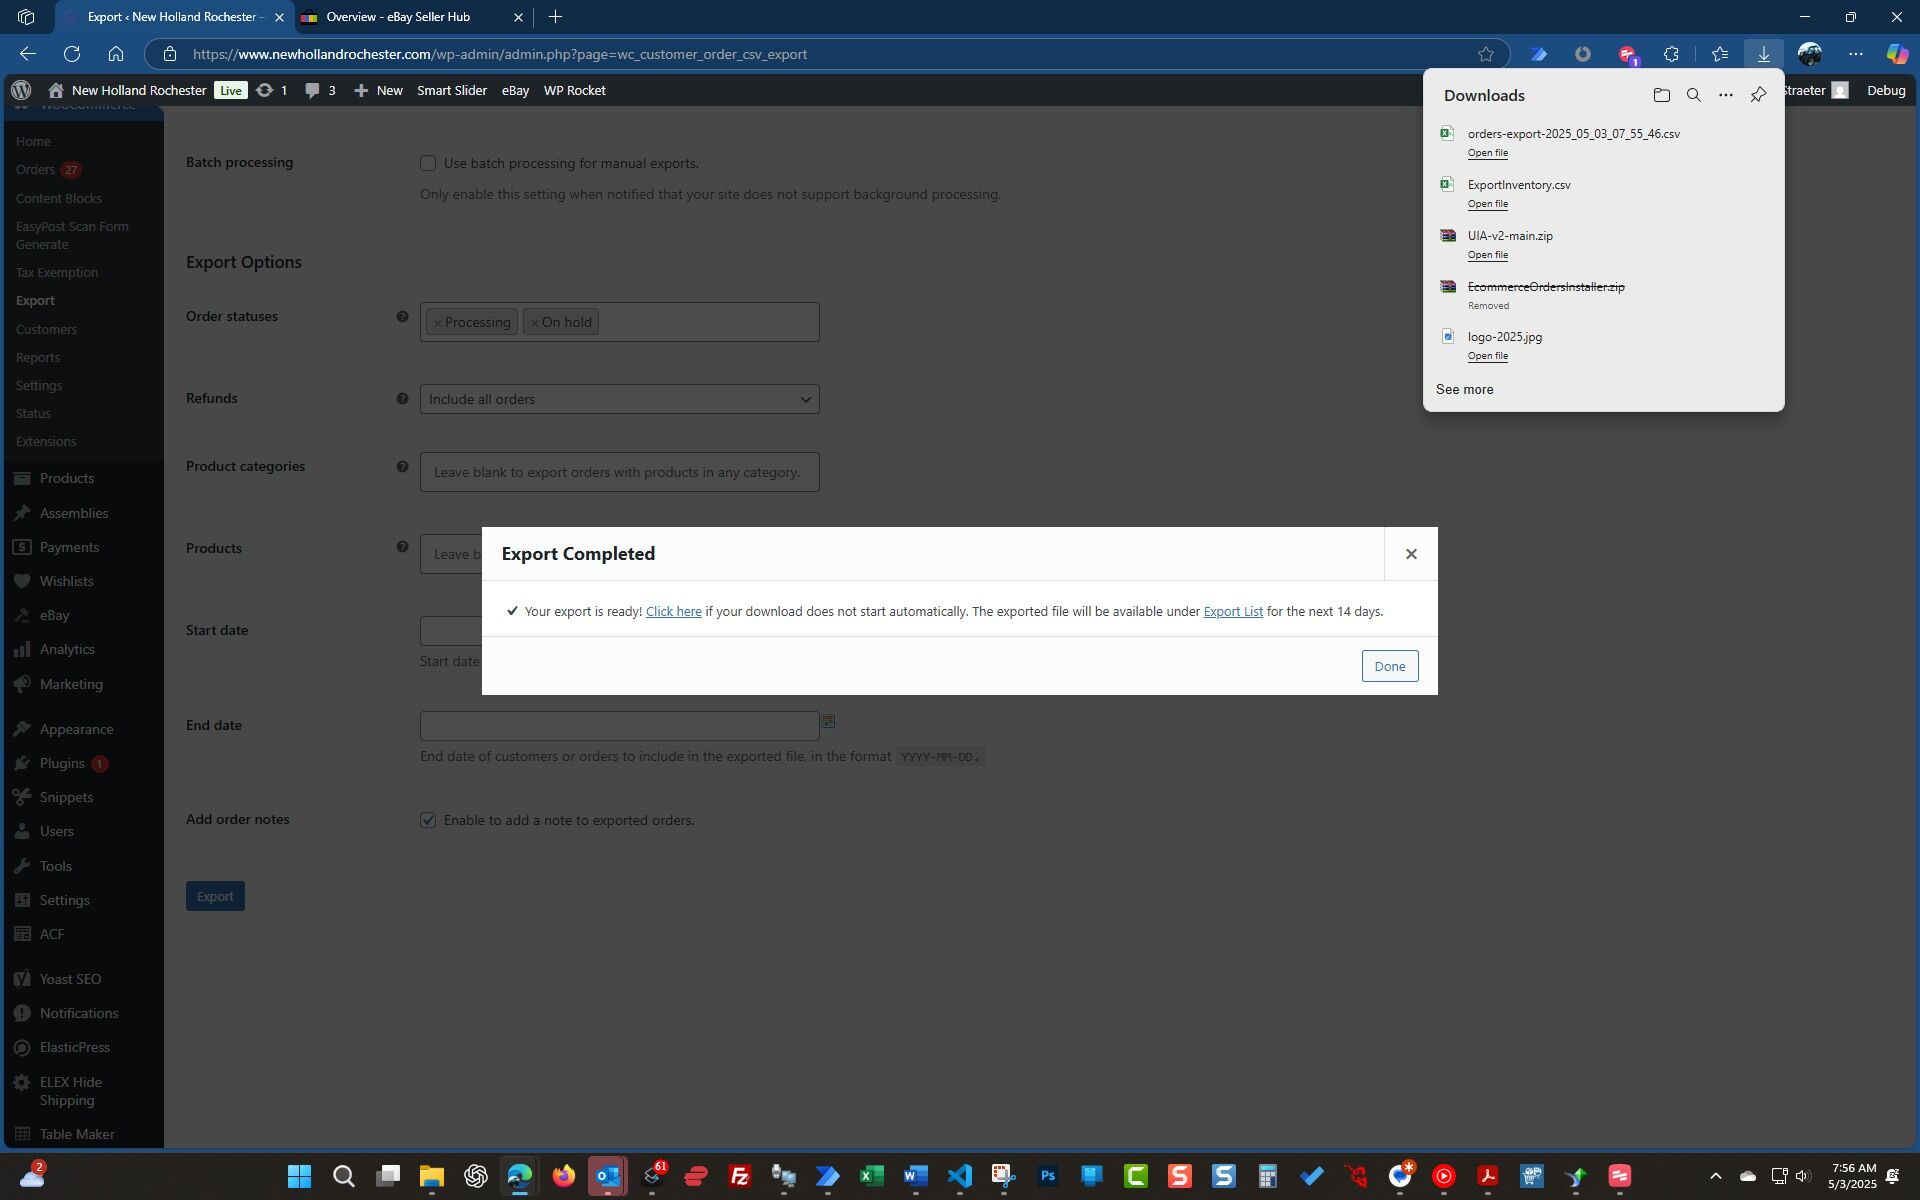Switch to eBay Seller Hub tab
Viewport: 1920px width, 1200px height.
(x=398, y=17)
